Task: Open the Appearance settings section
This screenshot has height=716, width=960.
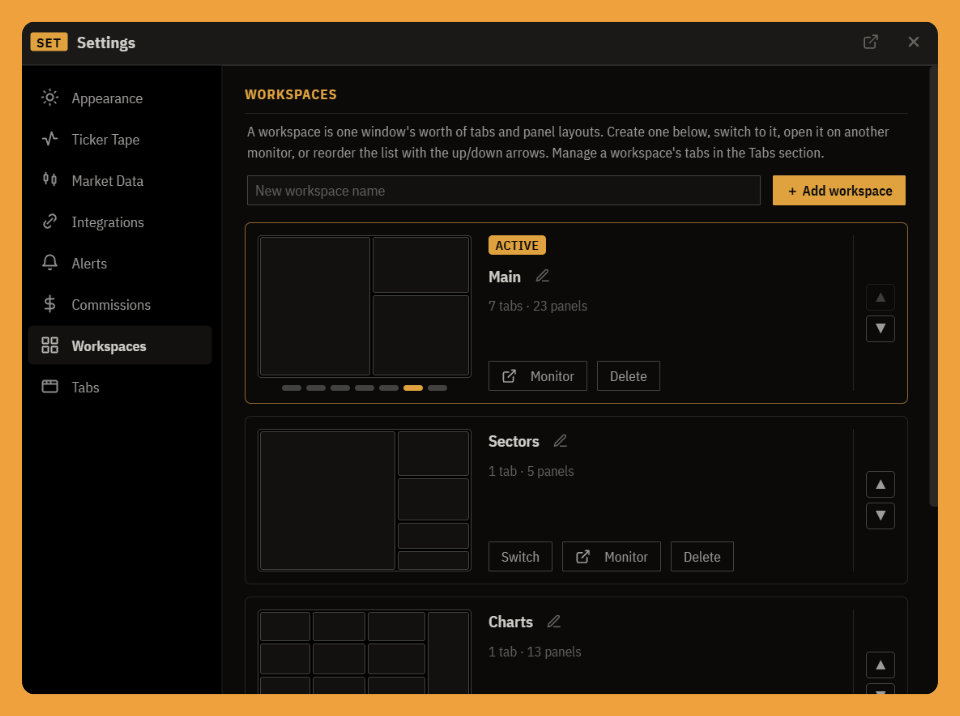Action: (120, 98)
